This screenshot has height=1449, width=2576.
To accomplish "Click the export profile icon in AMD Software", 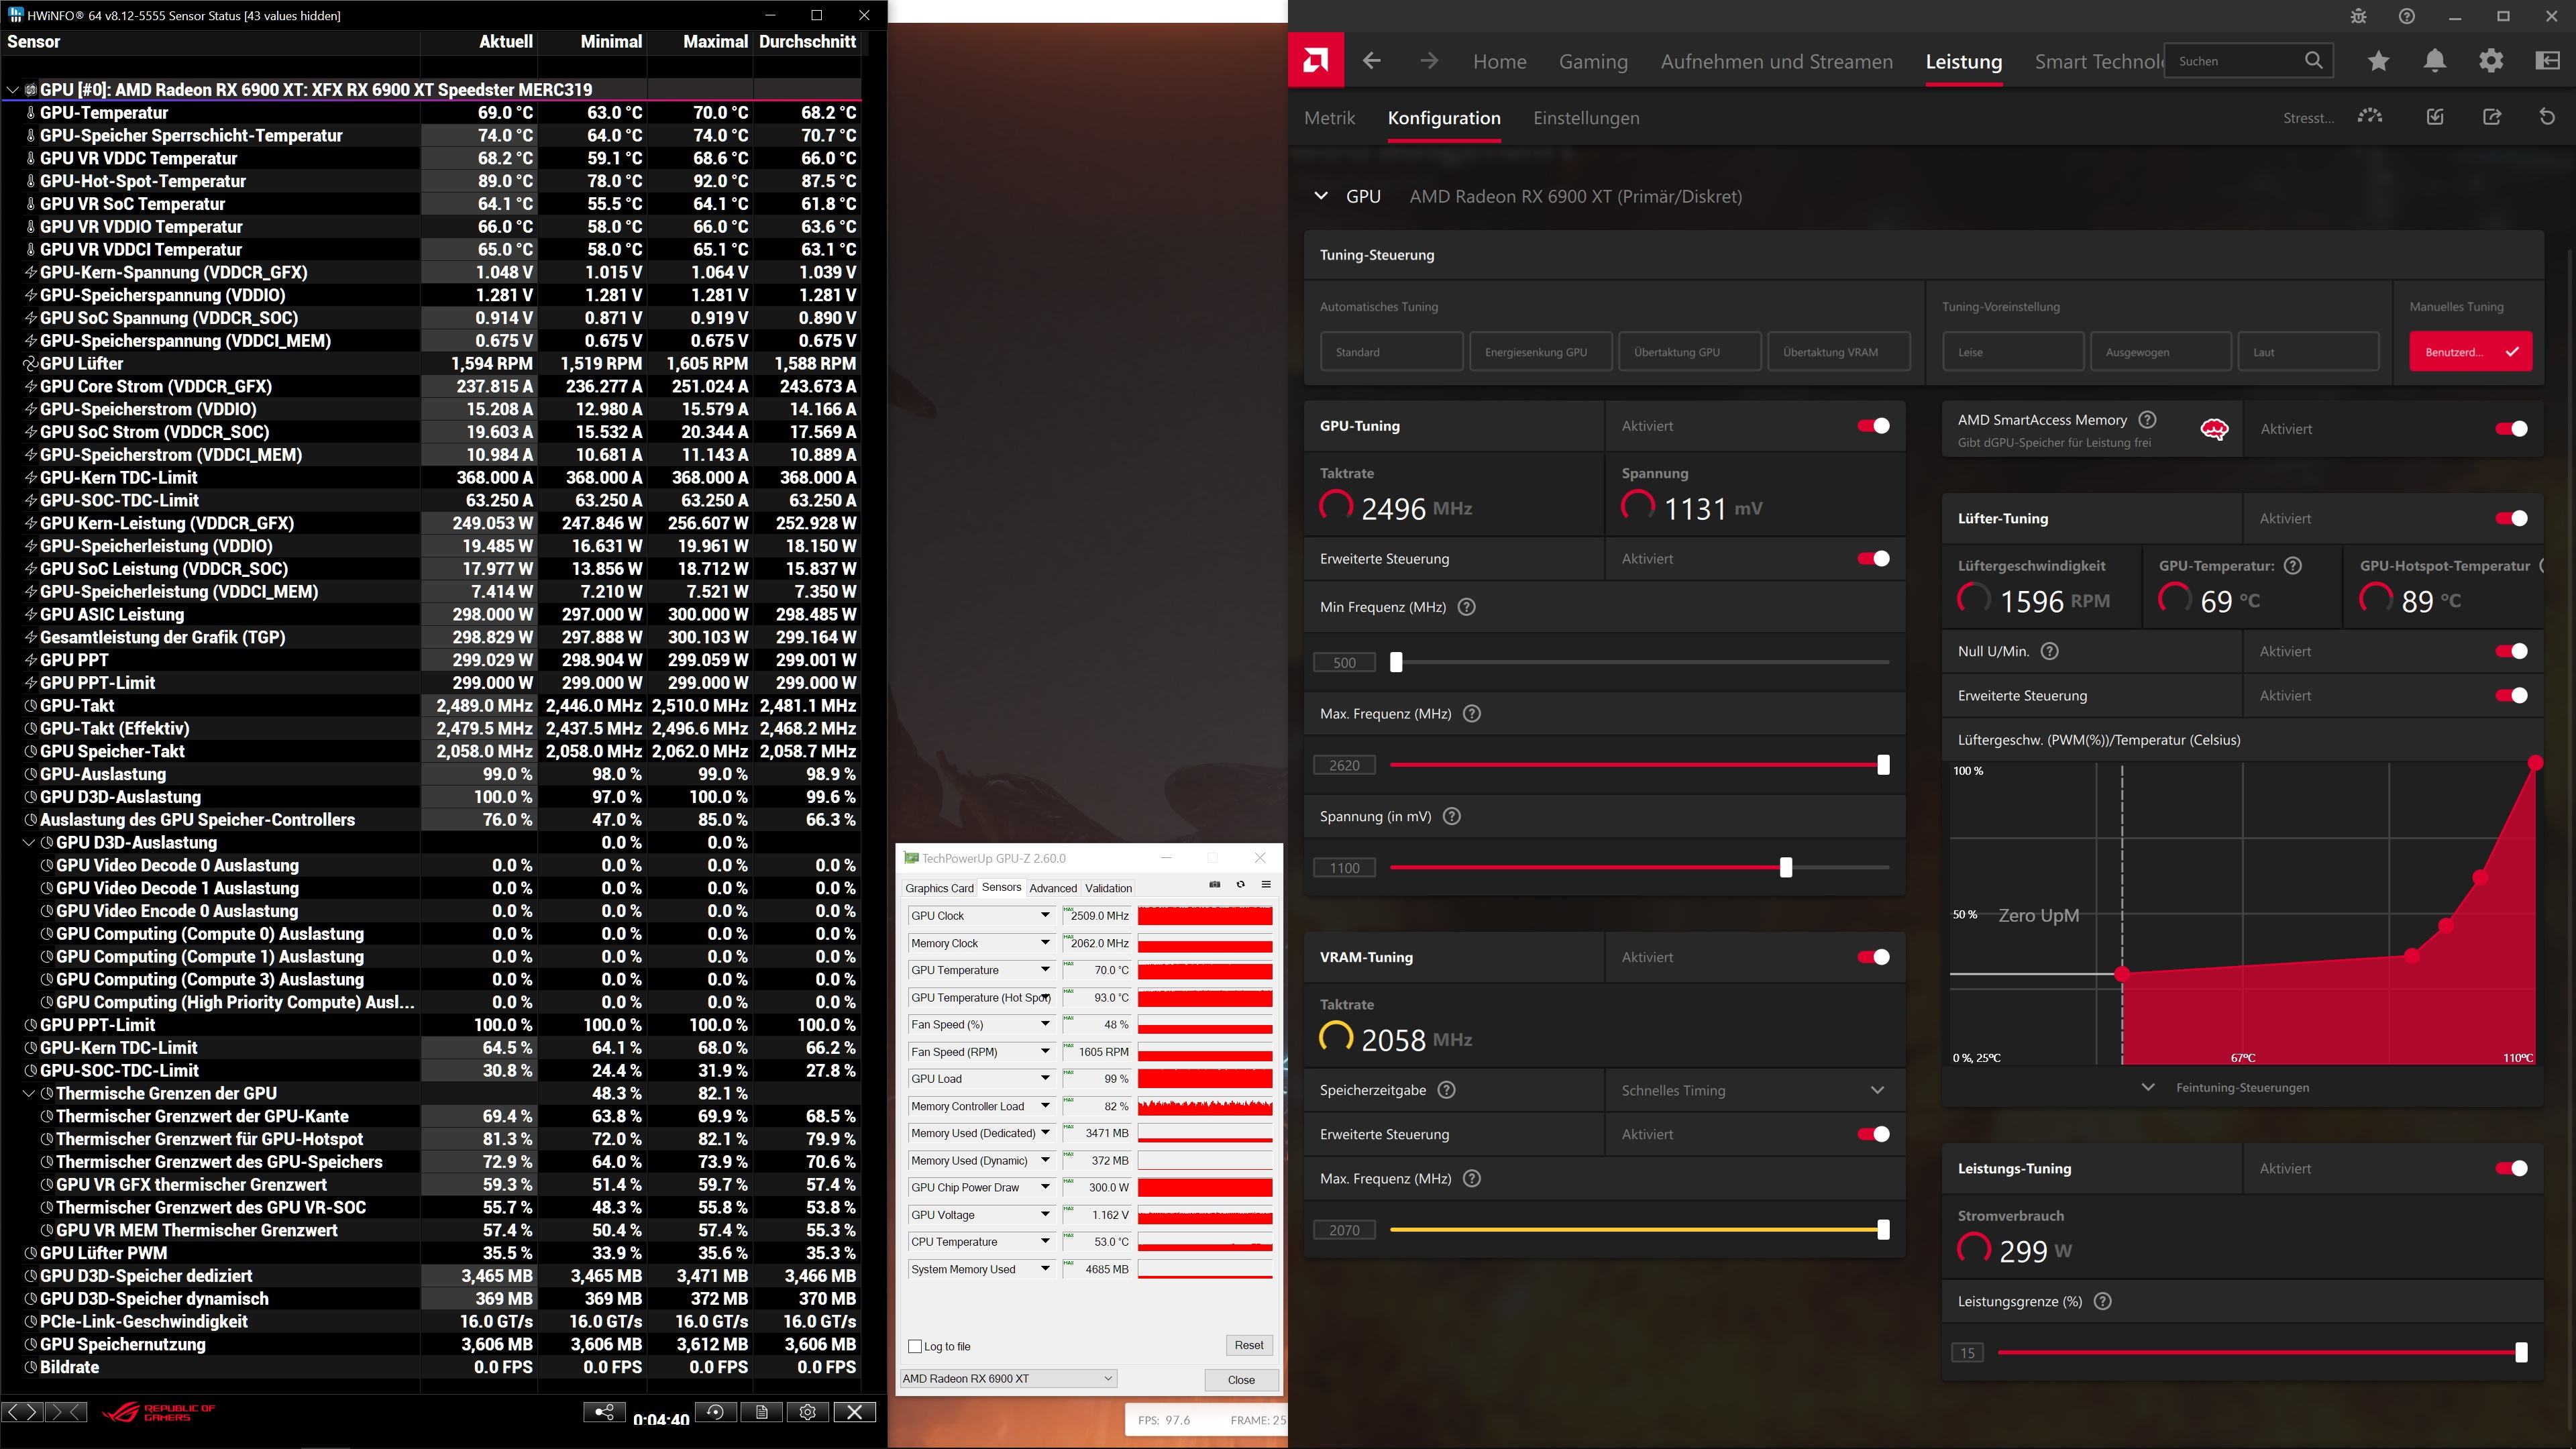I will pos(2491,117).
